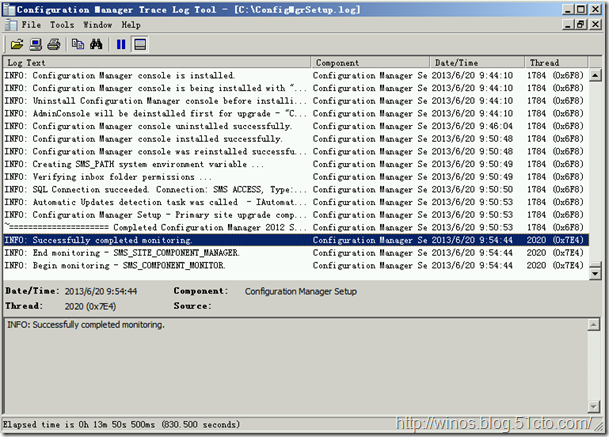Click details pane scroll up arrow

pos(593,325)
